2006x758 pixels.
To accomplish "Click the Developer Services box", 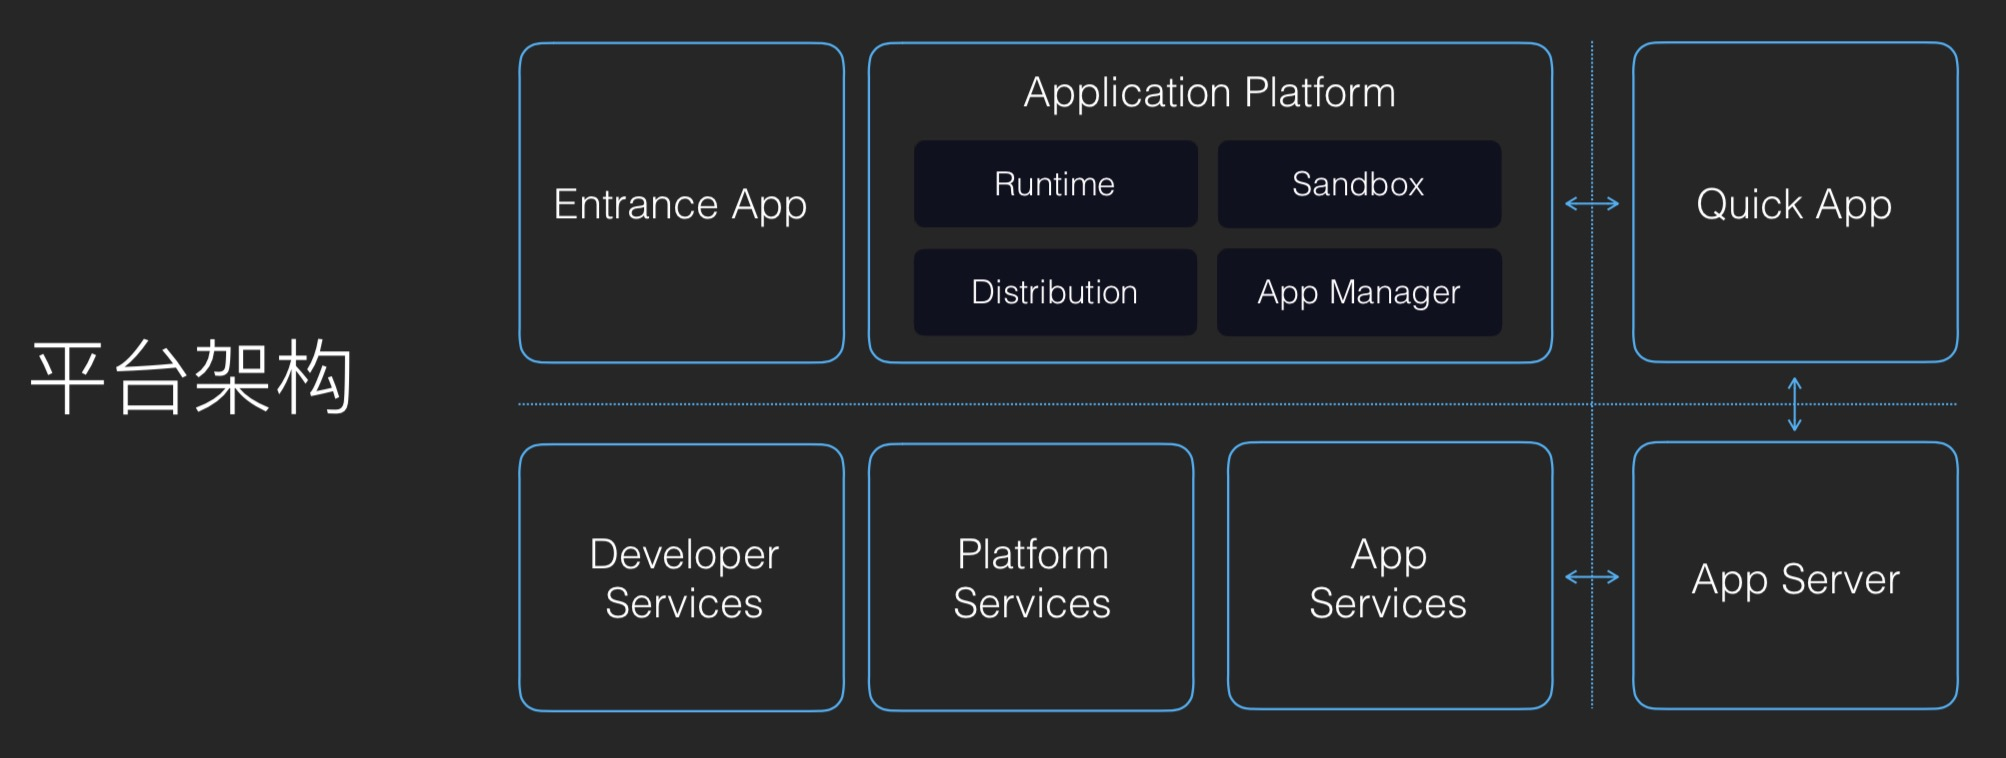I will [681, 578].
